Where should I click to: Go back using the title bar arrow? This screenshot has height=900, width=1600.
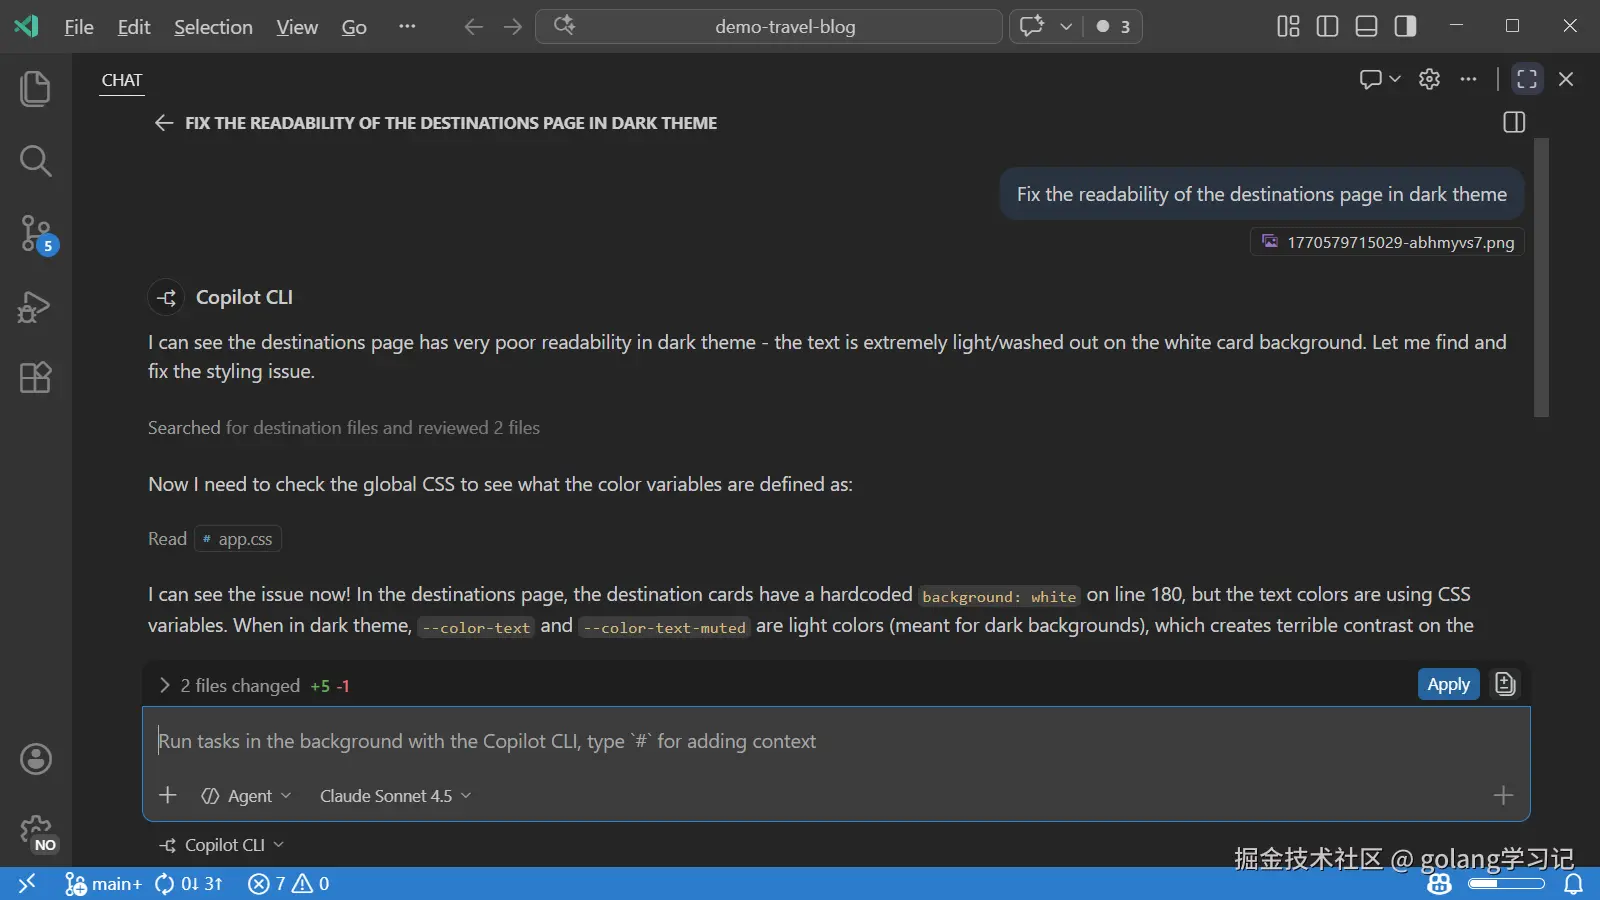(473, 27)
